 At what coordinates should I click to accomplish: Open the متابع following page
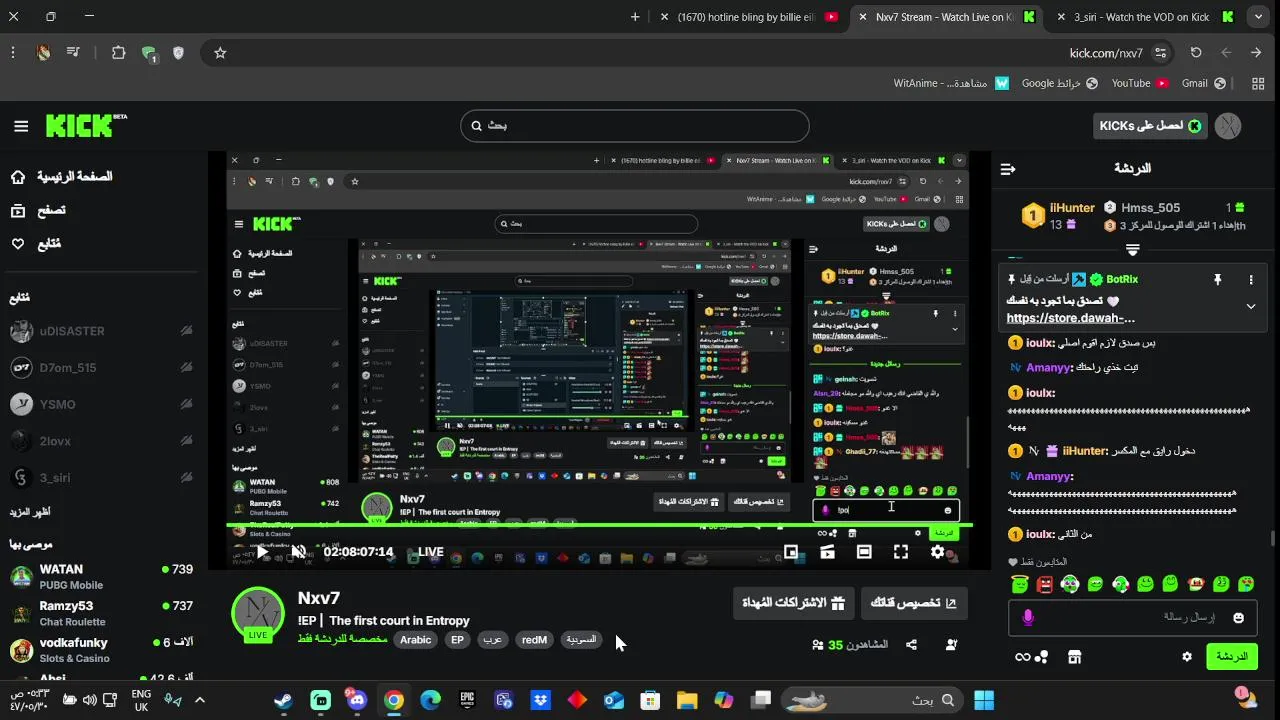point(36,243)
